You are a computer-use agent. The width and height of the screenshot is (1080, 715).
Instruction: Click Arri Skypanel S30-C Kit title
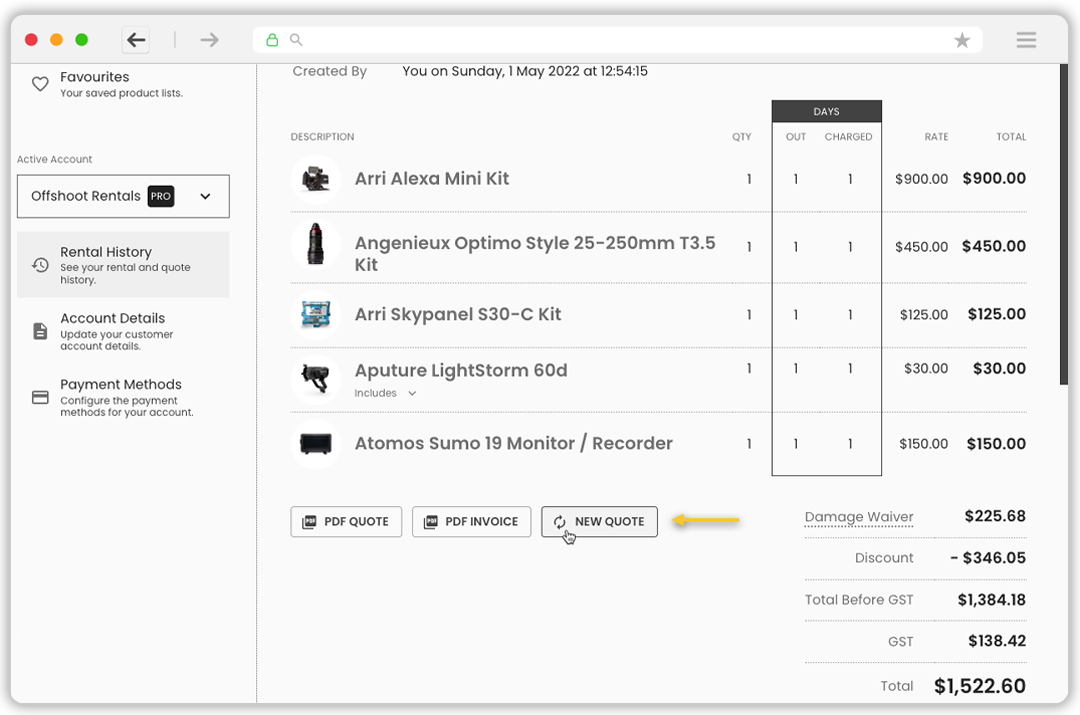(x=458, y=315)
